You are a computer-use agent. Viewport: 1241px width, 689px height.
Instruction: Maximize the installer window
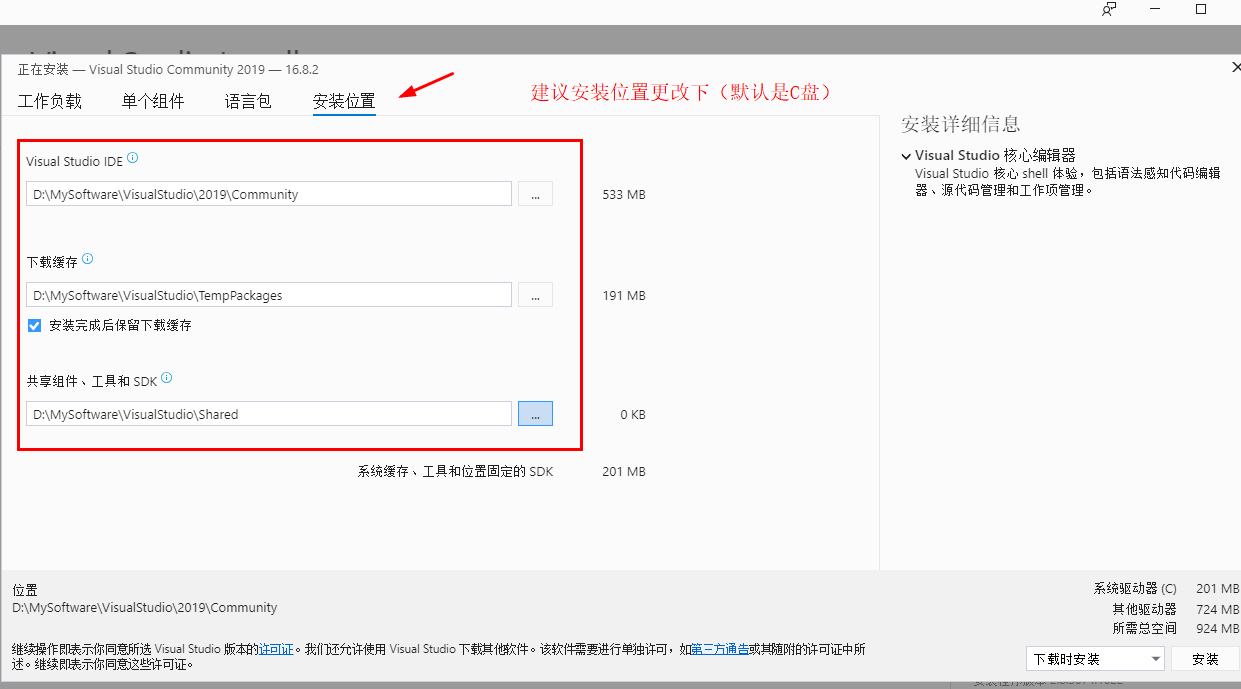(x=1201, y=9)
